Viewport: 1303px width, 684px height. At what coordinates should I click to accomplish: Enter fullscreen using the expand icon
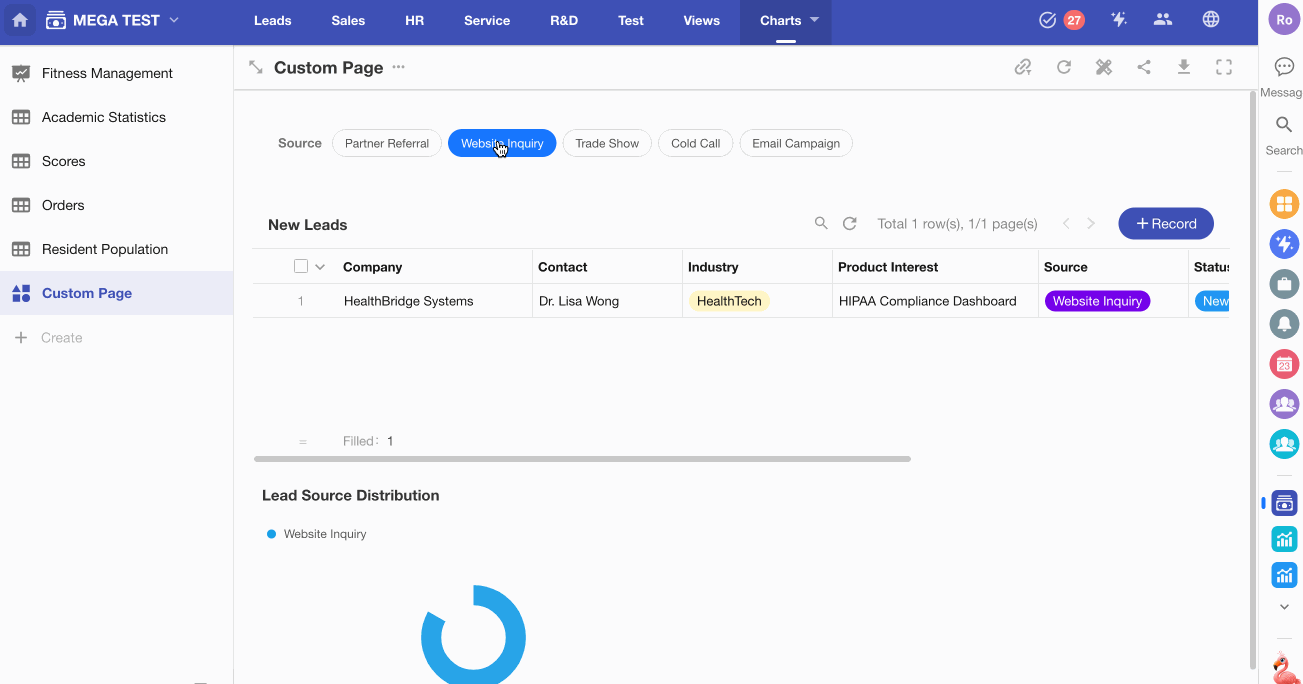(1224, 67)
